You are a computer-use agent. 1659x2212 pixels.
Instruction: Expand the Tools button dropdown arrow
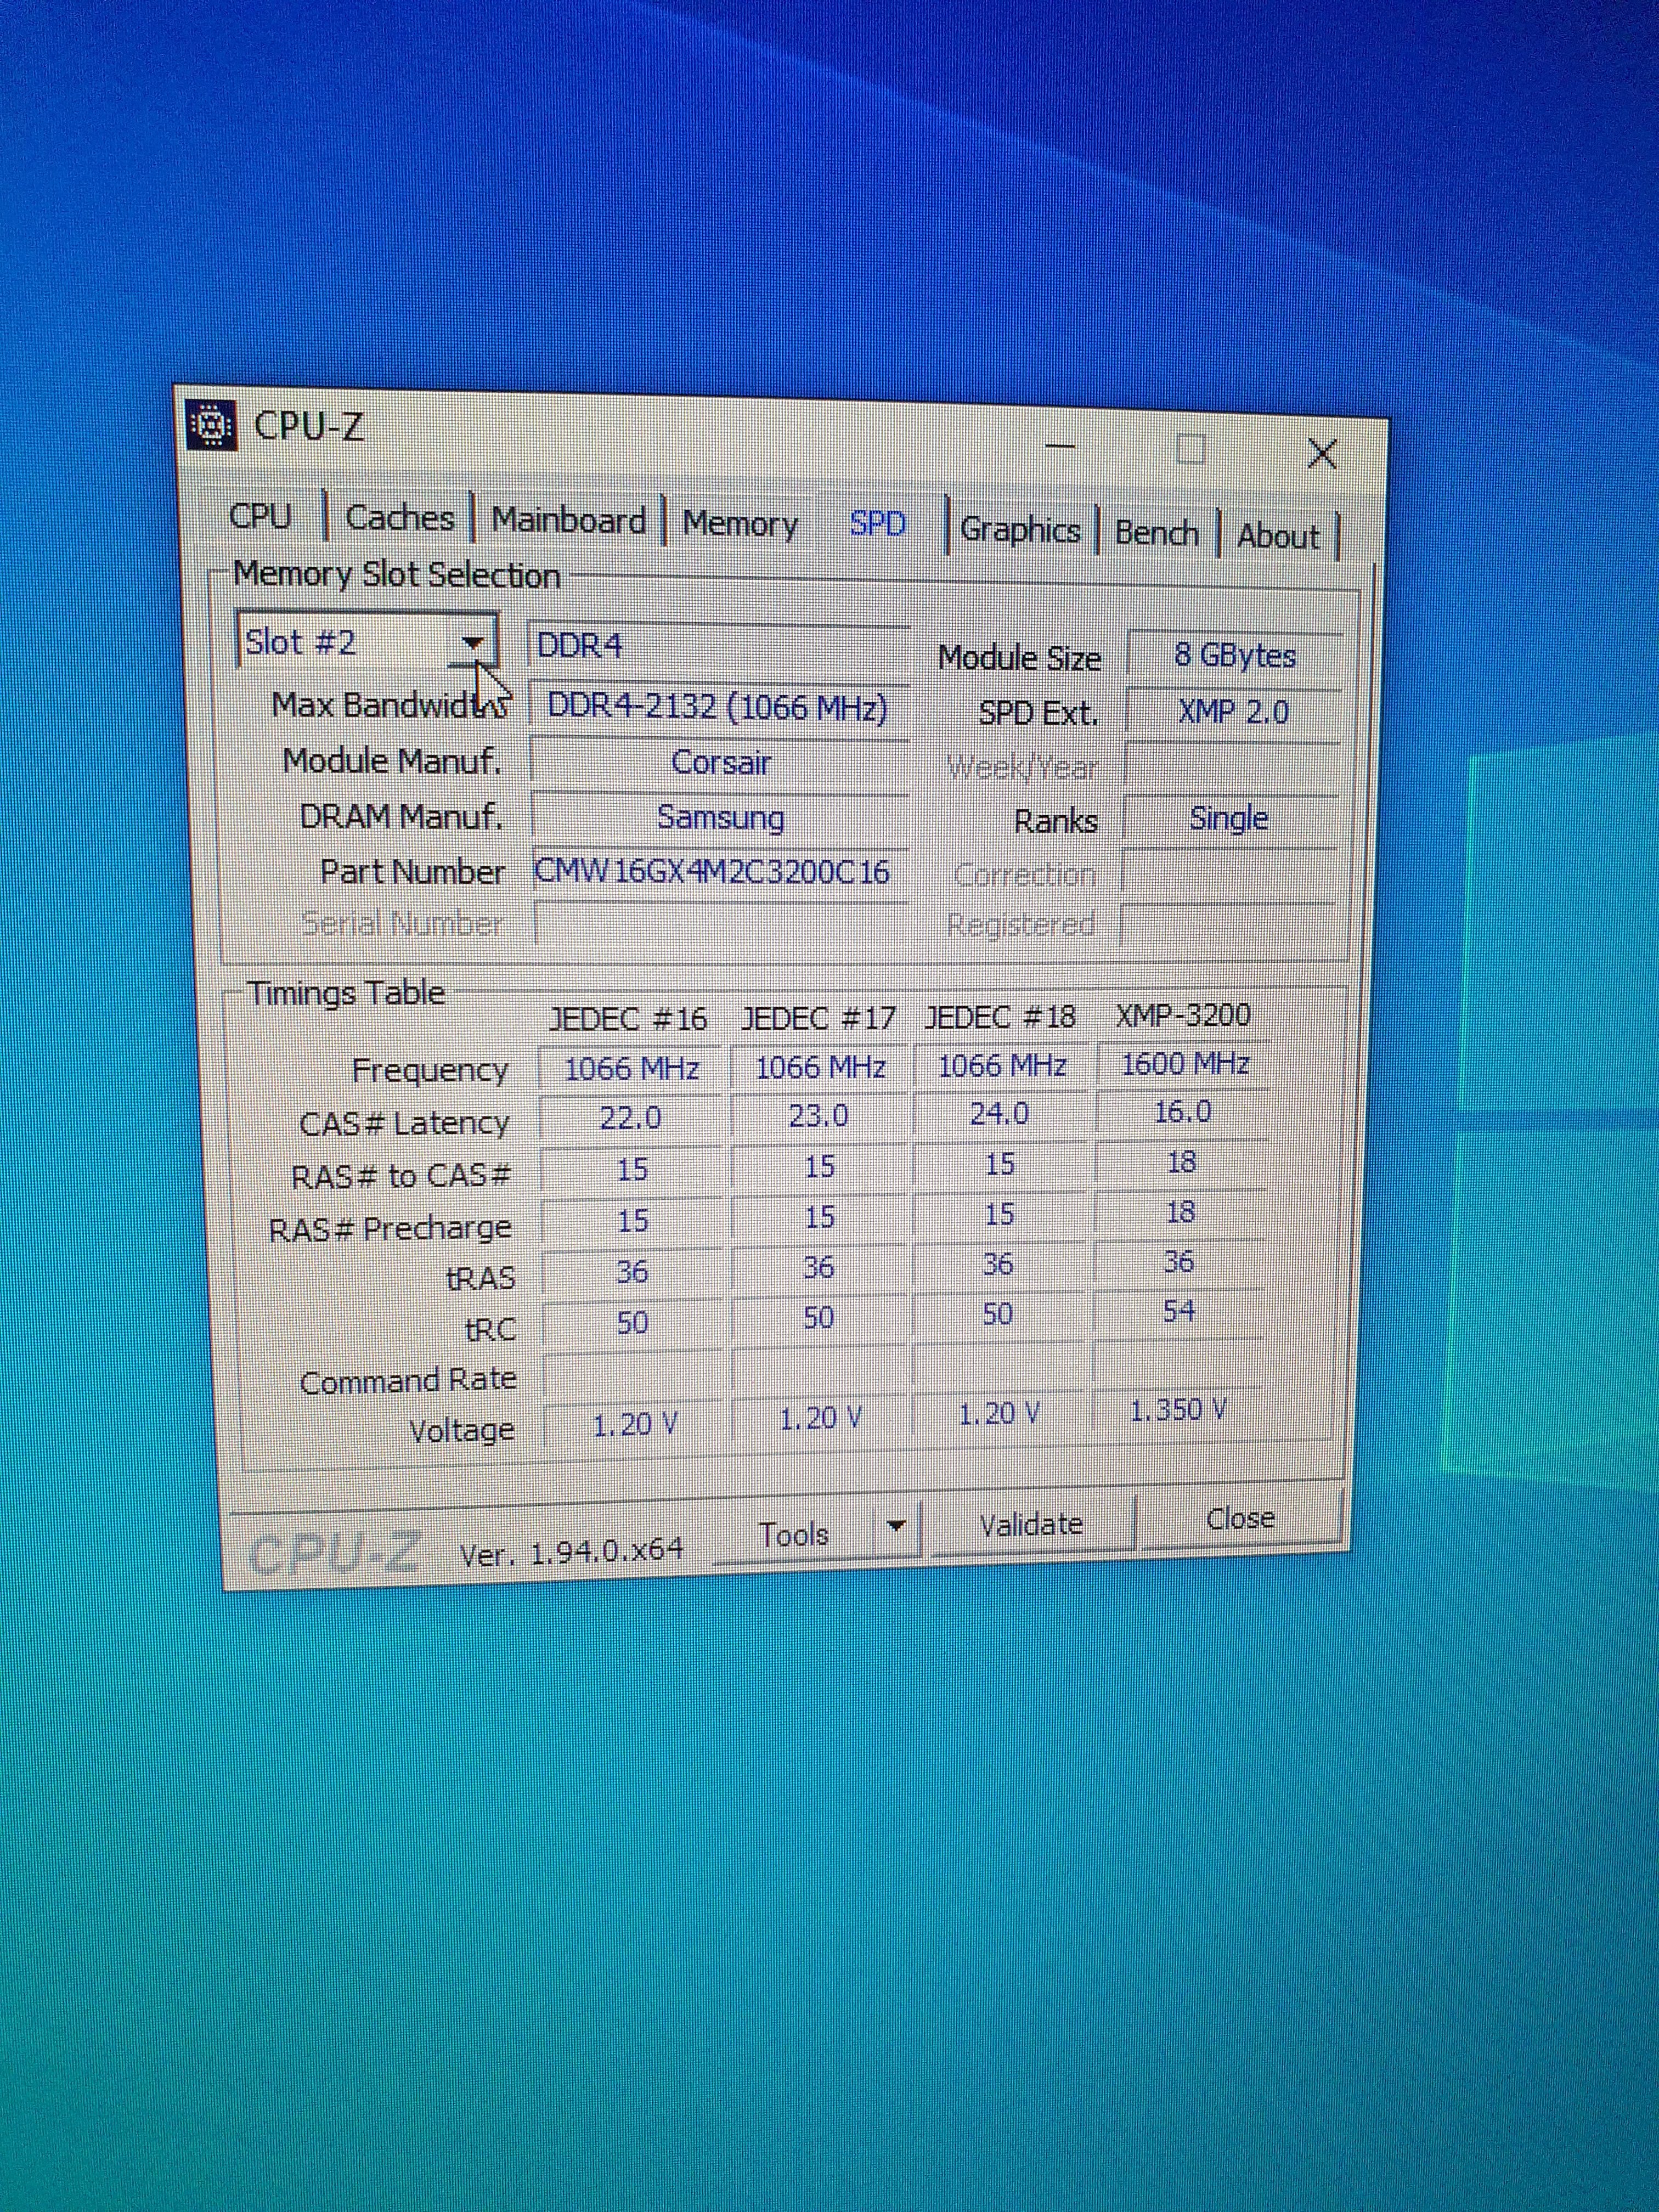(x=897, y=1526)
